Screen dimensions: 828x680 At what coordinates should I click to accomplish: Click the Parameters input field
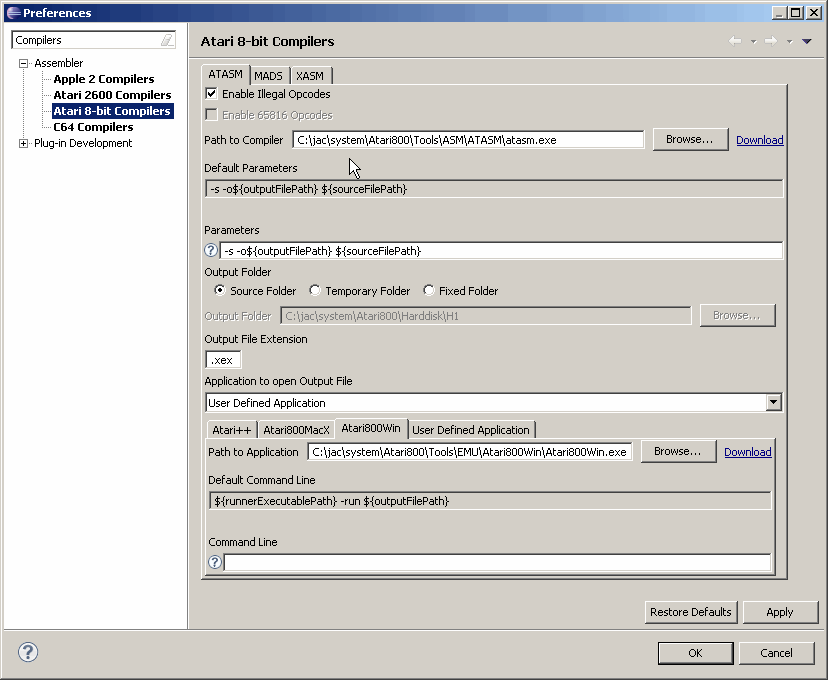(501, 251)
